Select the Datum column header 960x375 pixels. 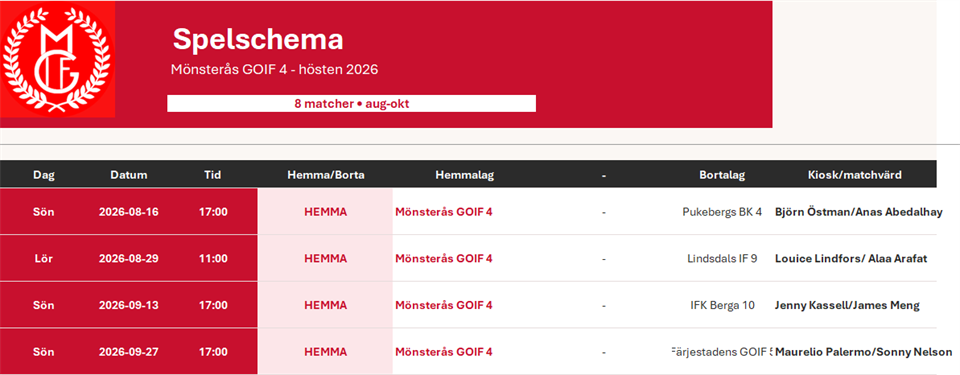[x=129, y=175]
